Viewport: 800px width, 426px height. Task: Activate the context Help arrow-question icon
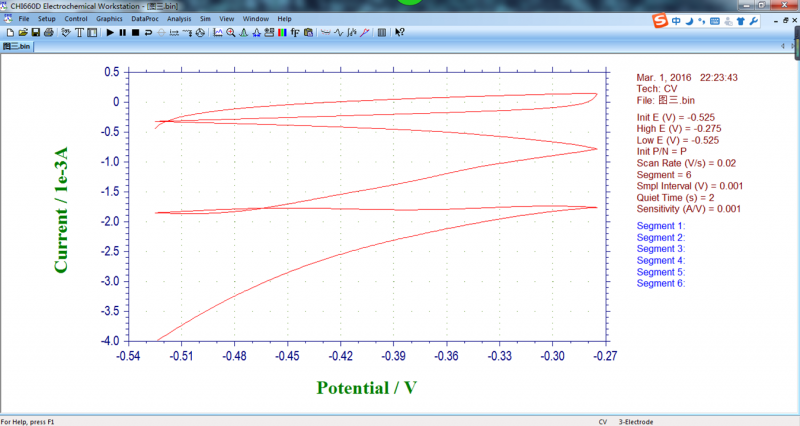tap(399, 32)
